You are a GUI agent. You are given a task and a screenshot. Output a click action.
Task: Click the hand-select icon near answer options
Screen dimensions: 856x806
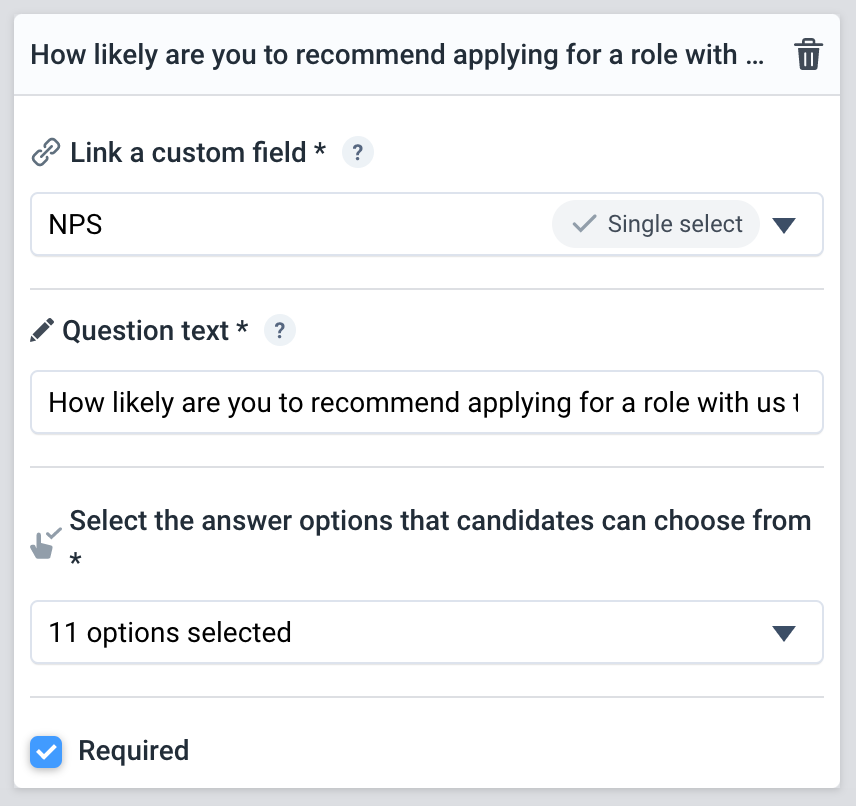(x=45, y=543)
